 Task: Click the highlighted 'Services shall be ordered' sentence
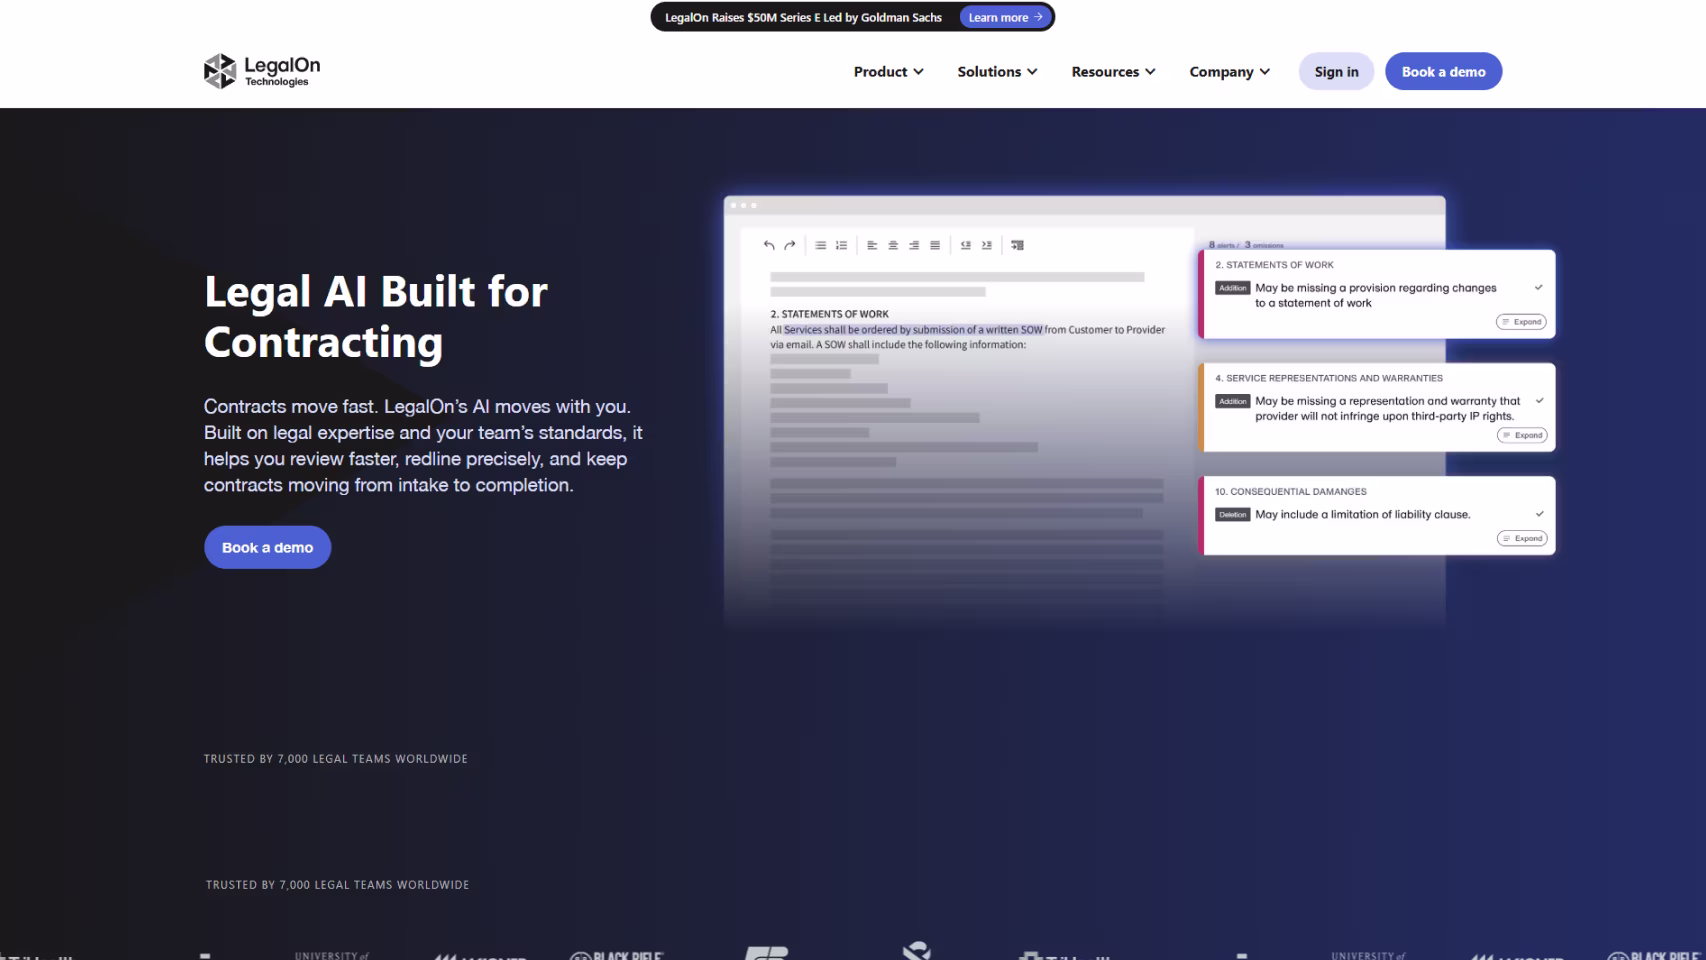coord(913,330)
